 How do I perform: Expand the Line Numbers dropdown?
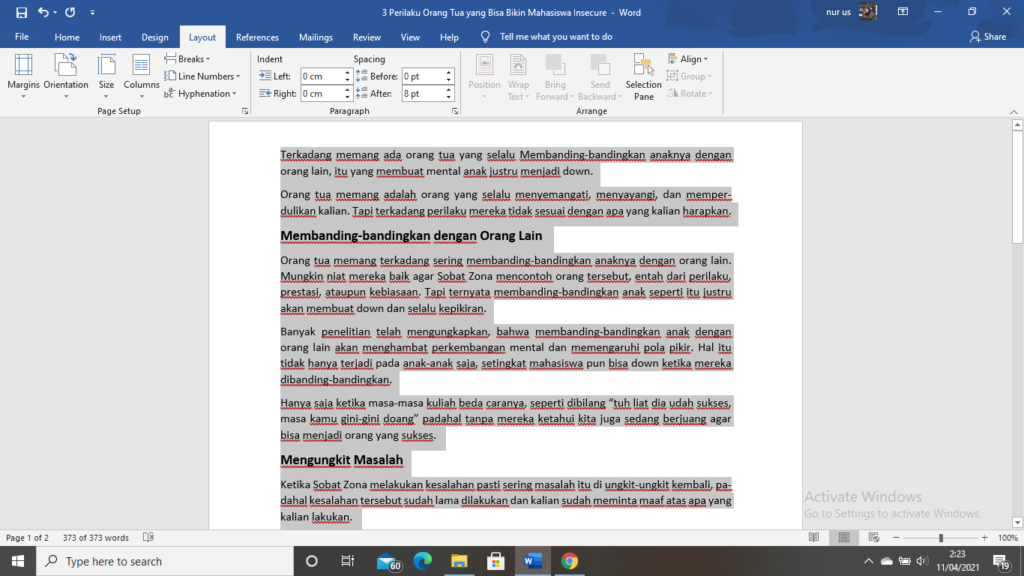202,76
